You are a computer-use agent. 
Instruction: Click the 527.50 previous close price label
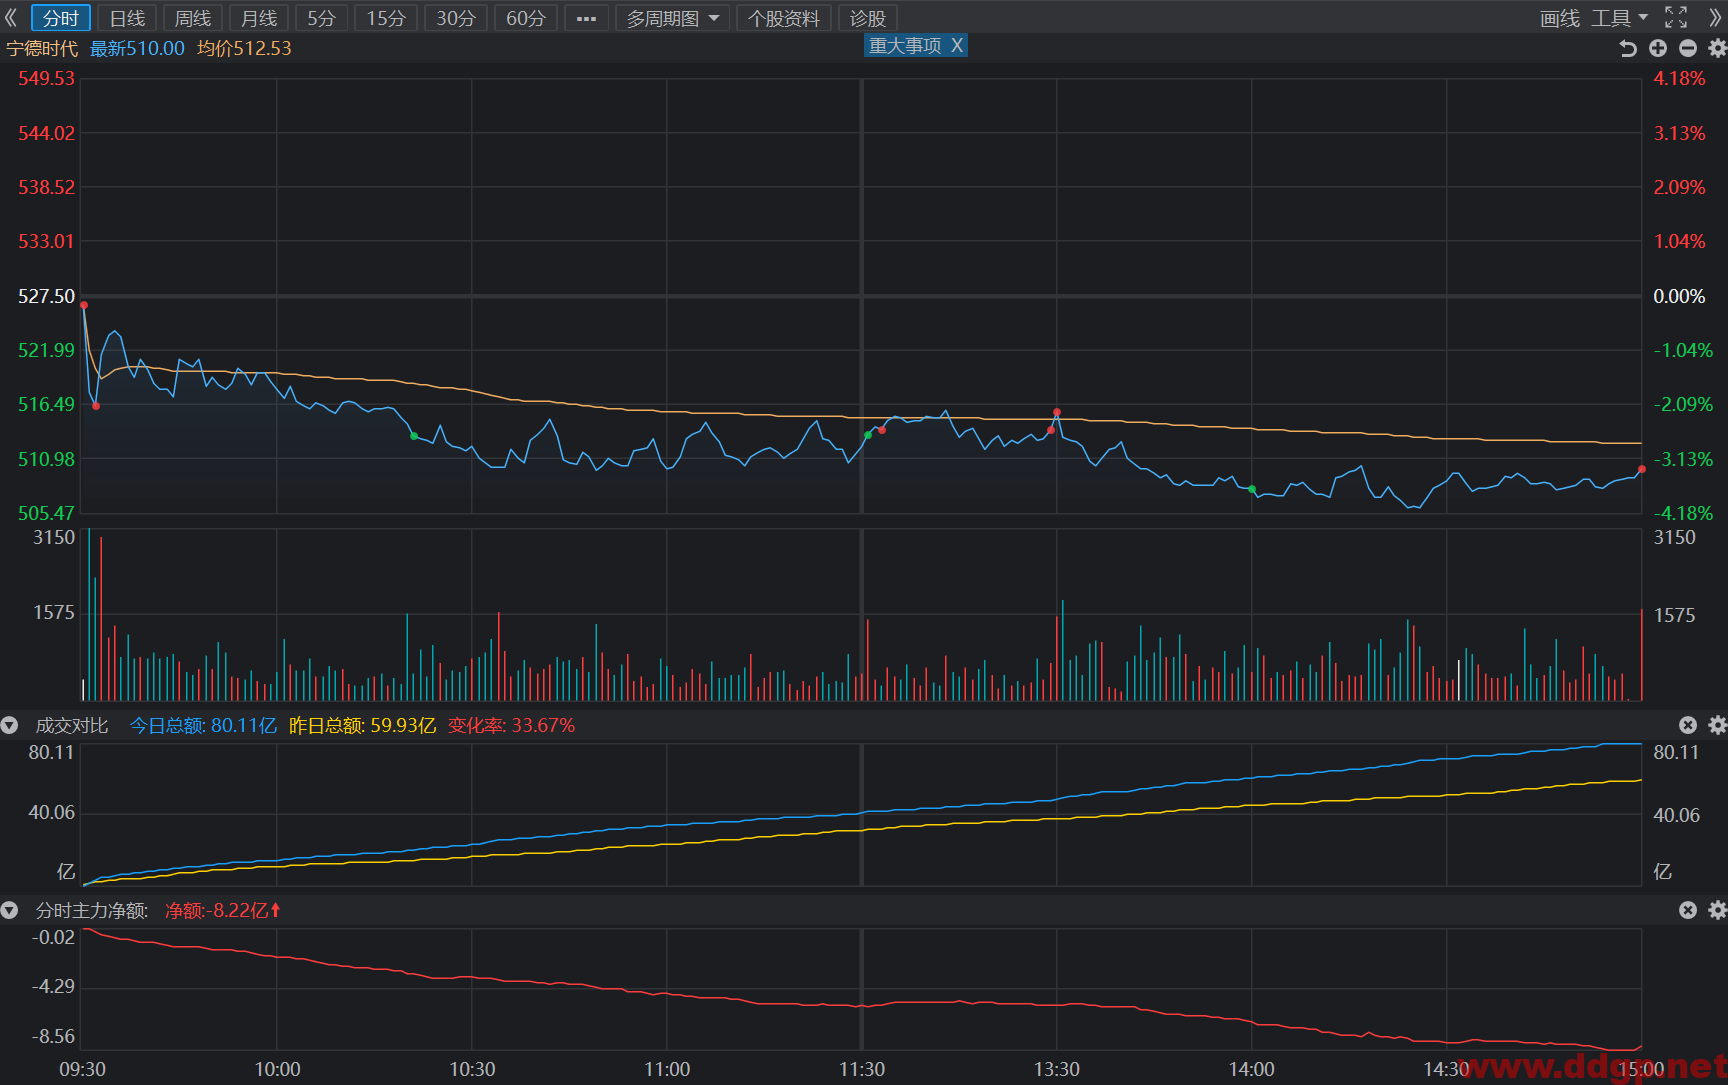[x=46, y=296]
